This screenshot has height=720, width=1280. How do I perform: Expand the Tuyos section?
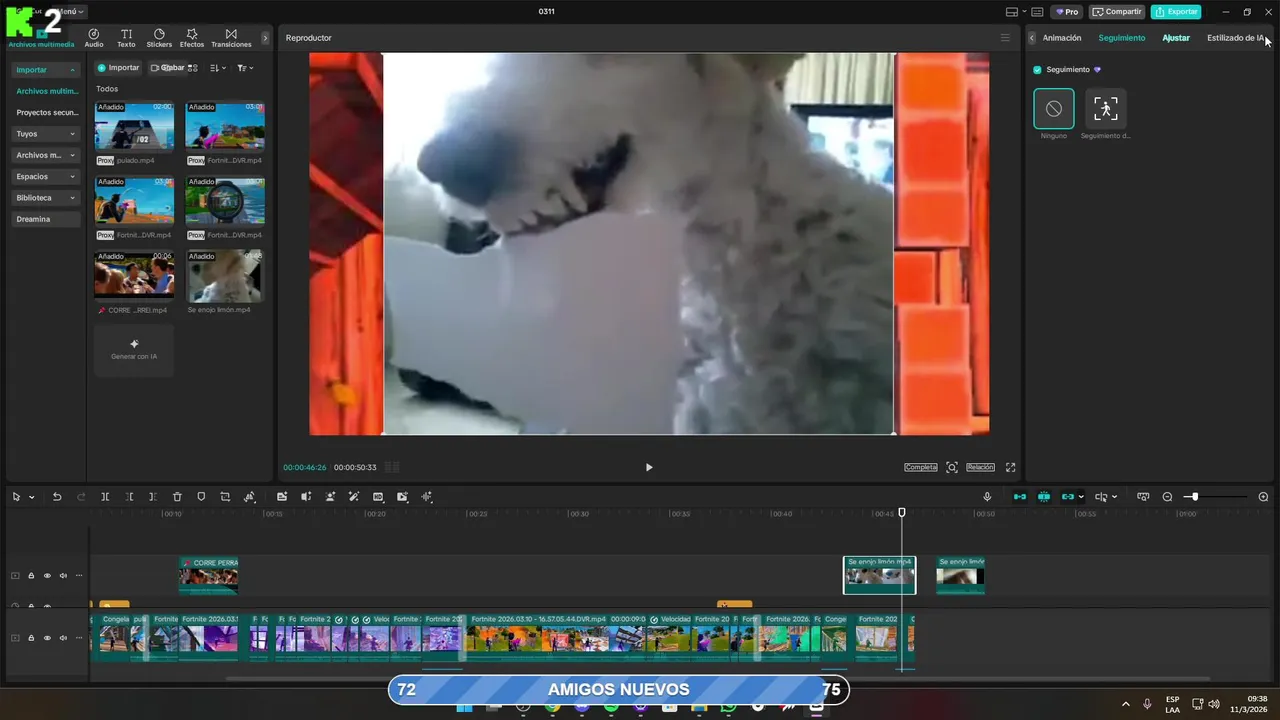72,134
